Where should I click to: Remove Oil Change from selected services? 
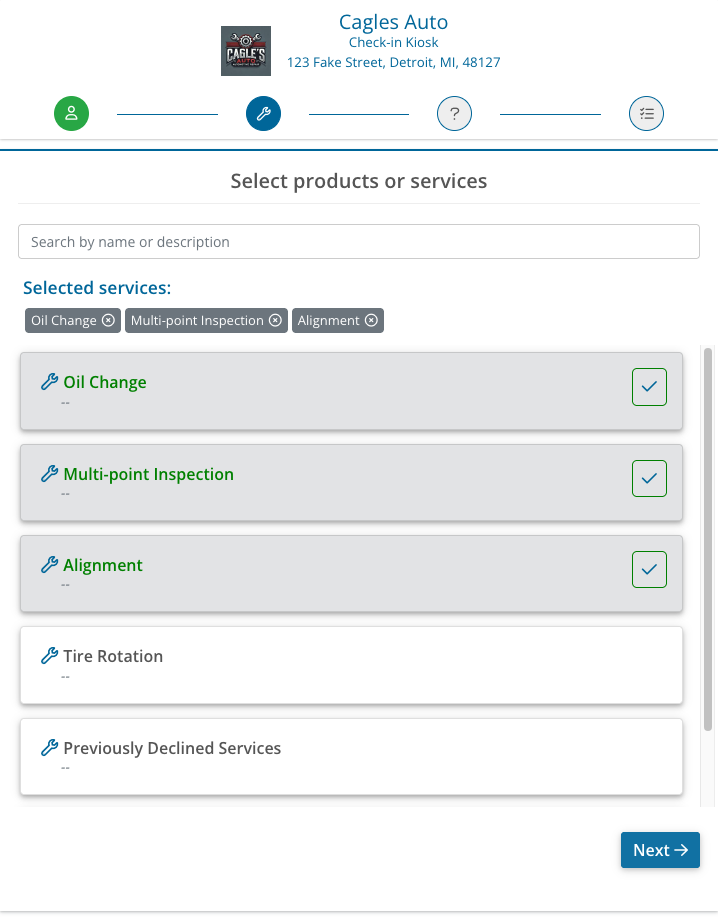(105, 321)
